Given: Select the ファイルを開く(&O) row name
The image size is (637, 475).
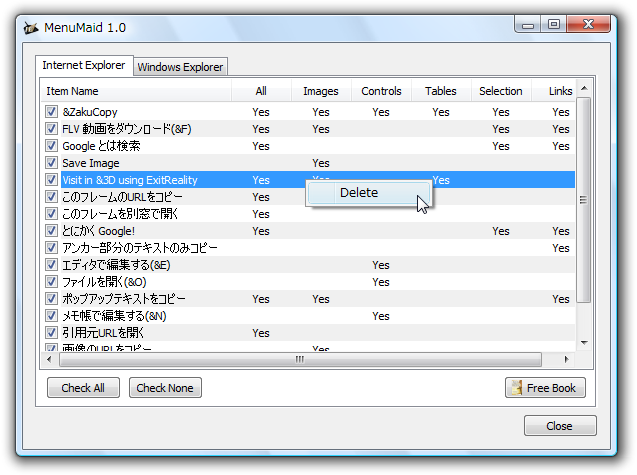Looking at the screenshot, I should point(104,282).
